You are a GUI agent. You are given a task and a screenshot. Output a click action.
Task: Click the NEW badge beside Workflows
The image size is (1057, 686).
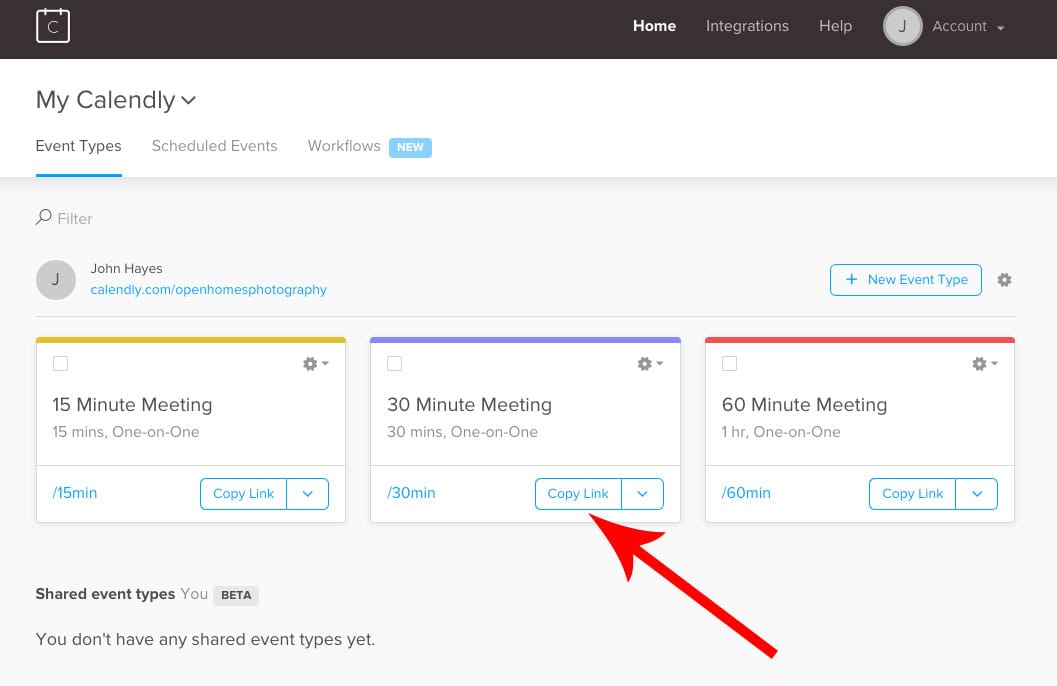[410, 147]
